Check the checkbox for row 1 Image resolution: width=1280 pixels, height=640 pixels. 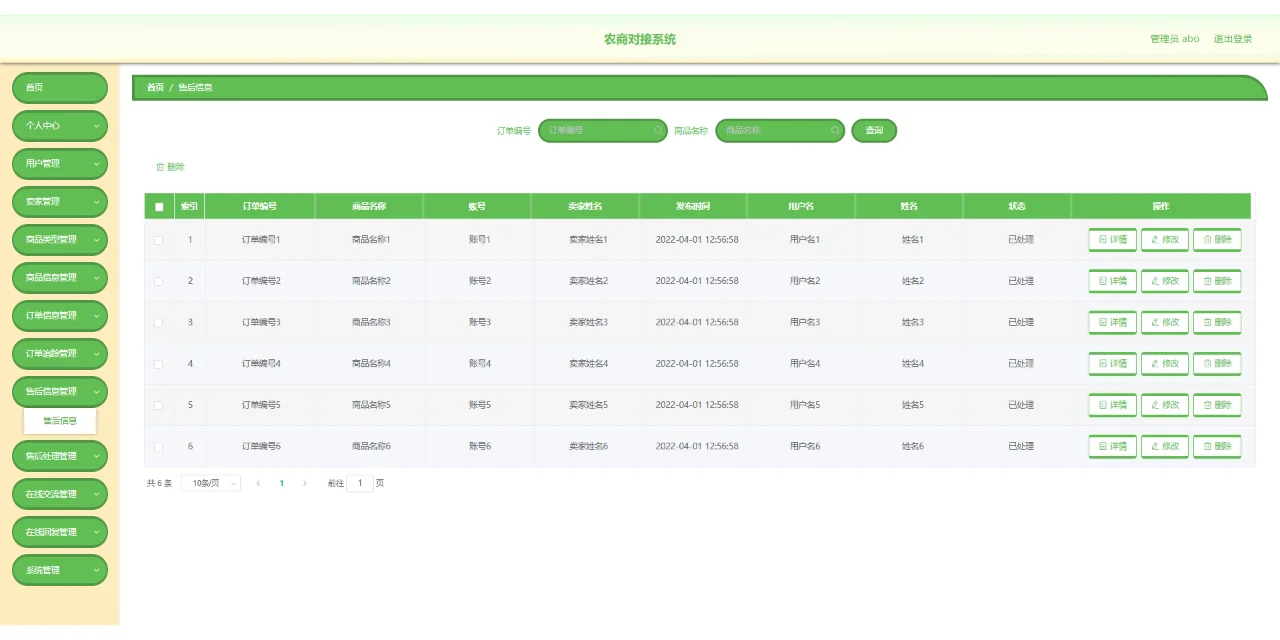(157, 239)
